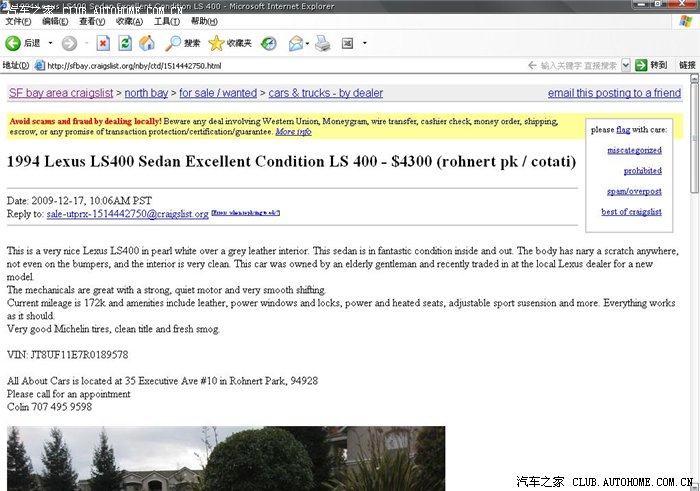Open the History clock icon
This screenshot has height=491, width=700.
coord(269,43)
